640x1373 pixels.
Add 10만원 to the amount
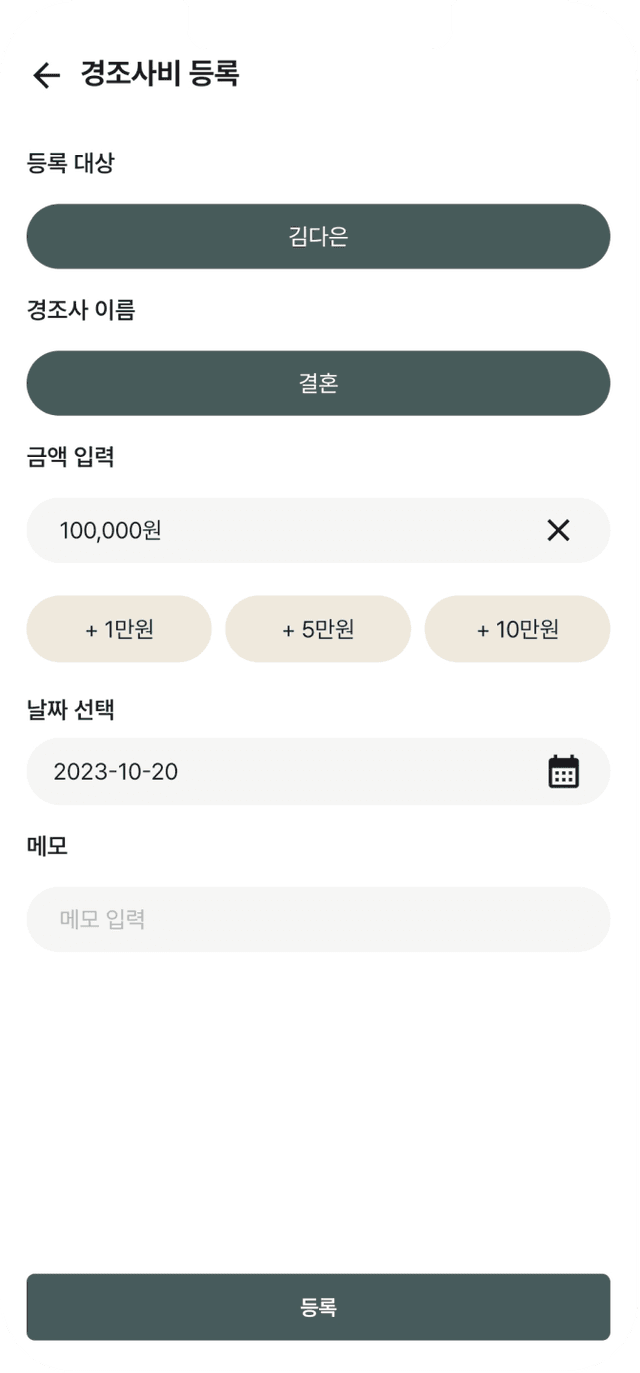click(517, 629)
